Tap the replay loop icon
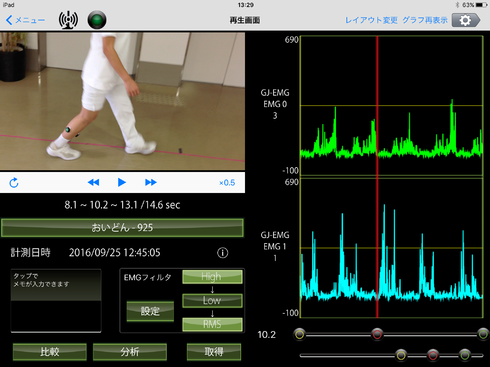 click(14, 183)
